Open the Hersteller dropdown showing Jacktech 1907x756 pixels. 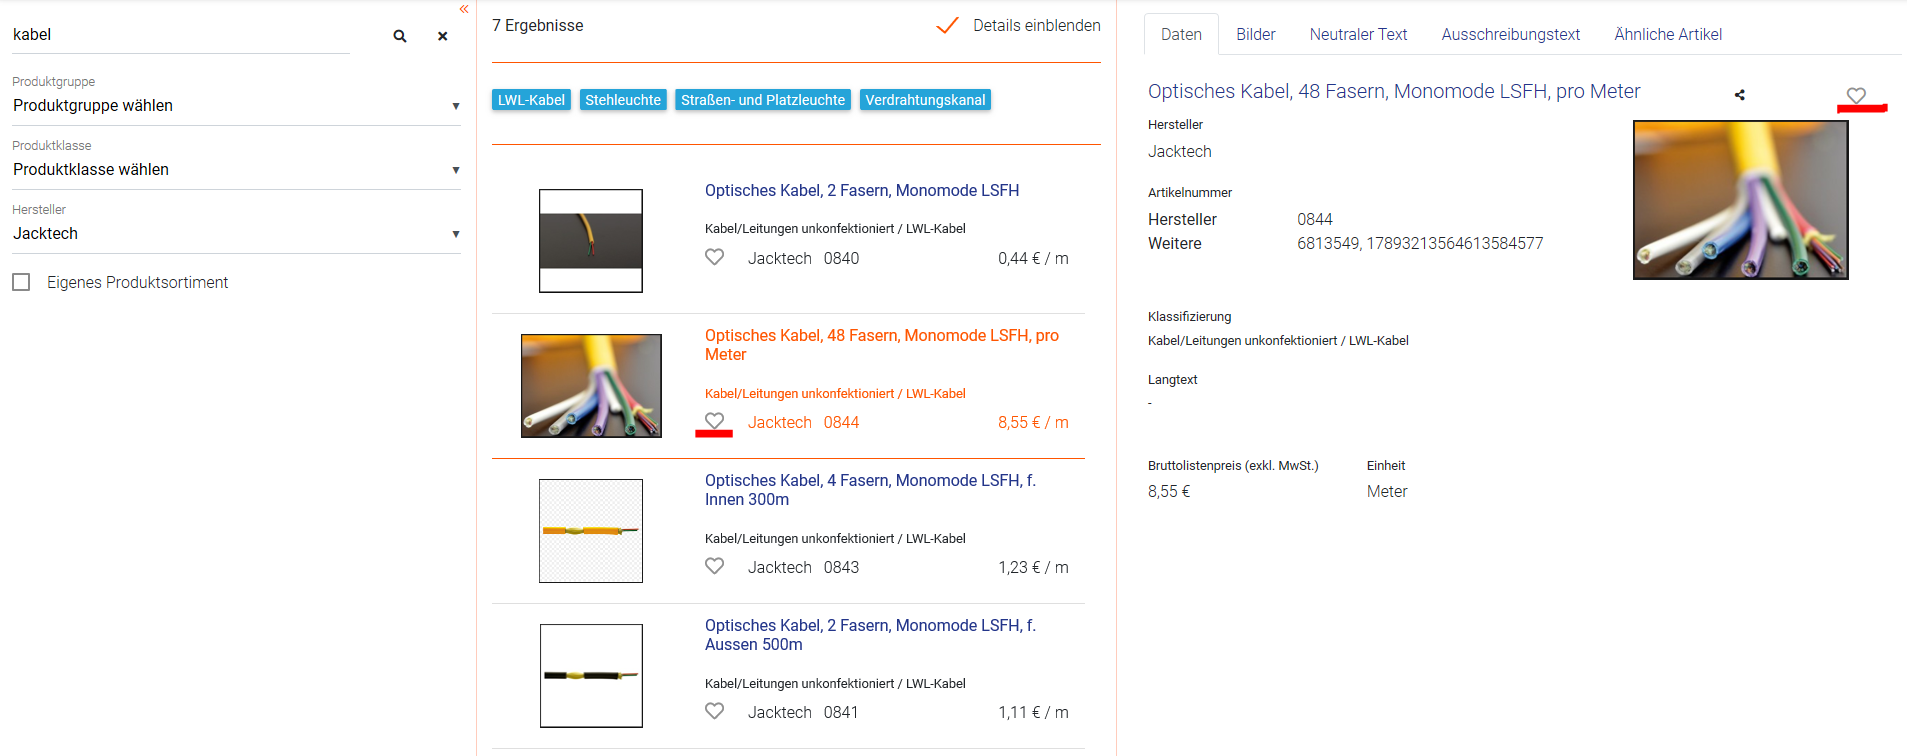click(x=235, y=234)
